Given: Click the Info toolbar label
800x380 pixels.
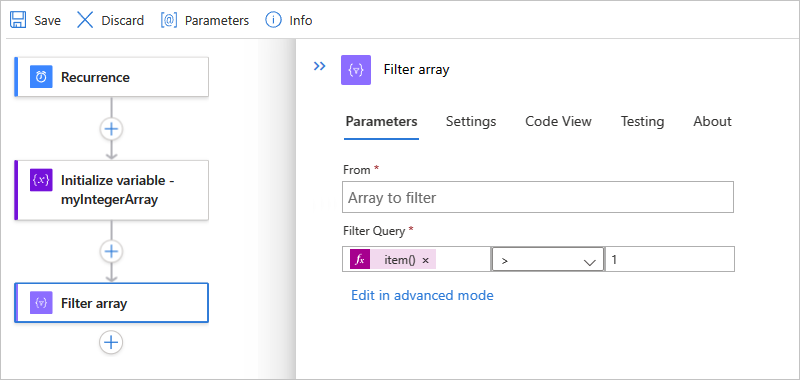Looking at the screenshot, I should (x=301, y=20).
